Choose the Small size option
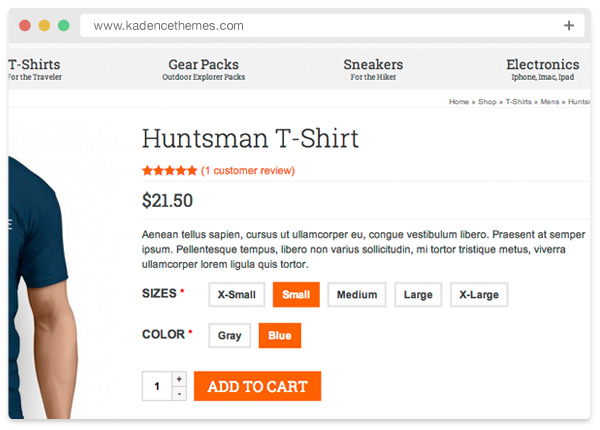The width and height of the screenshot is (600, 430). click(296, 295)
